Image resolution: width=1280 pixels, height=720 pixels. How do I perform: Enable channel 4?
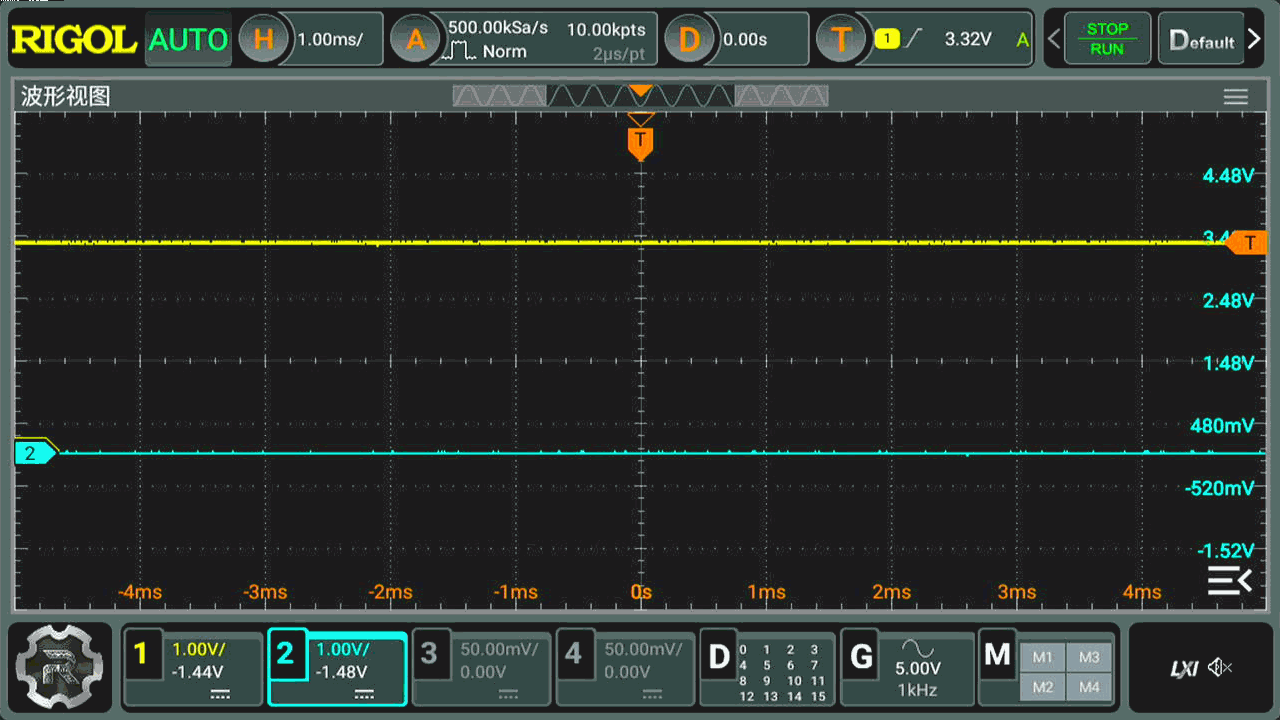[573, 654]
